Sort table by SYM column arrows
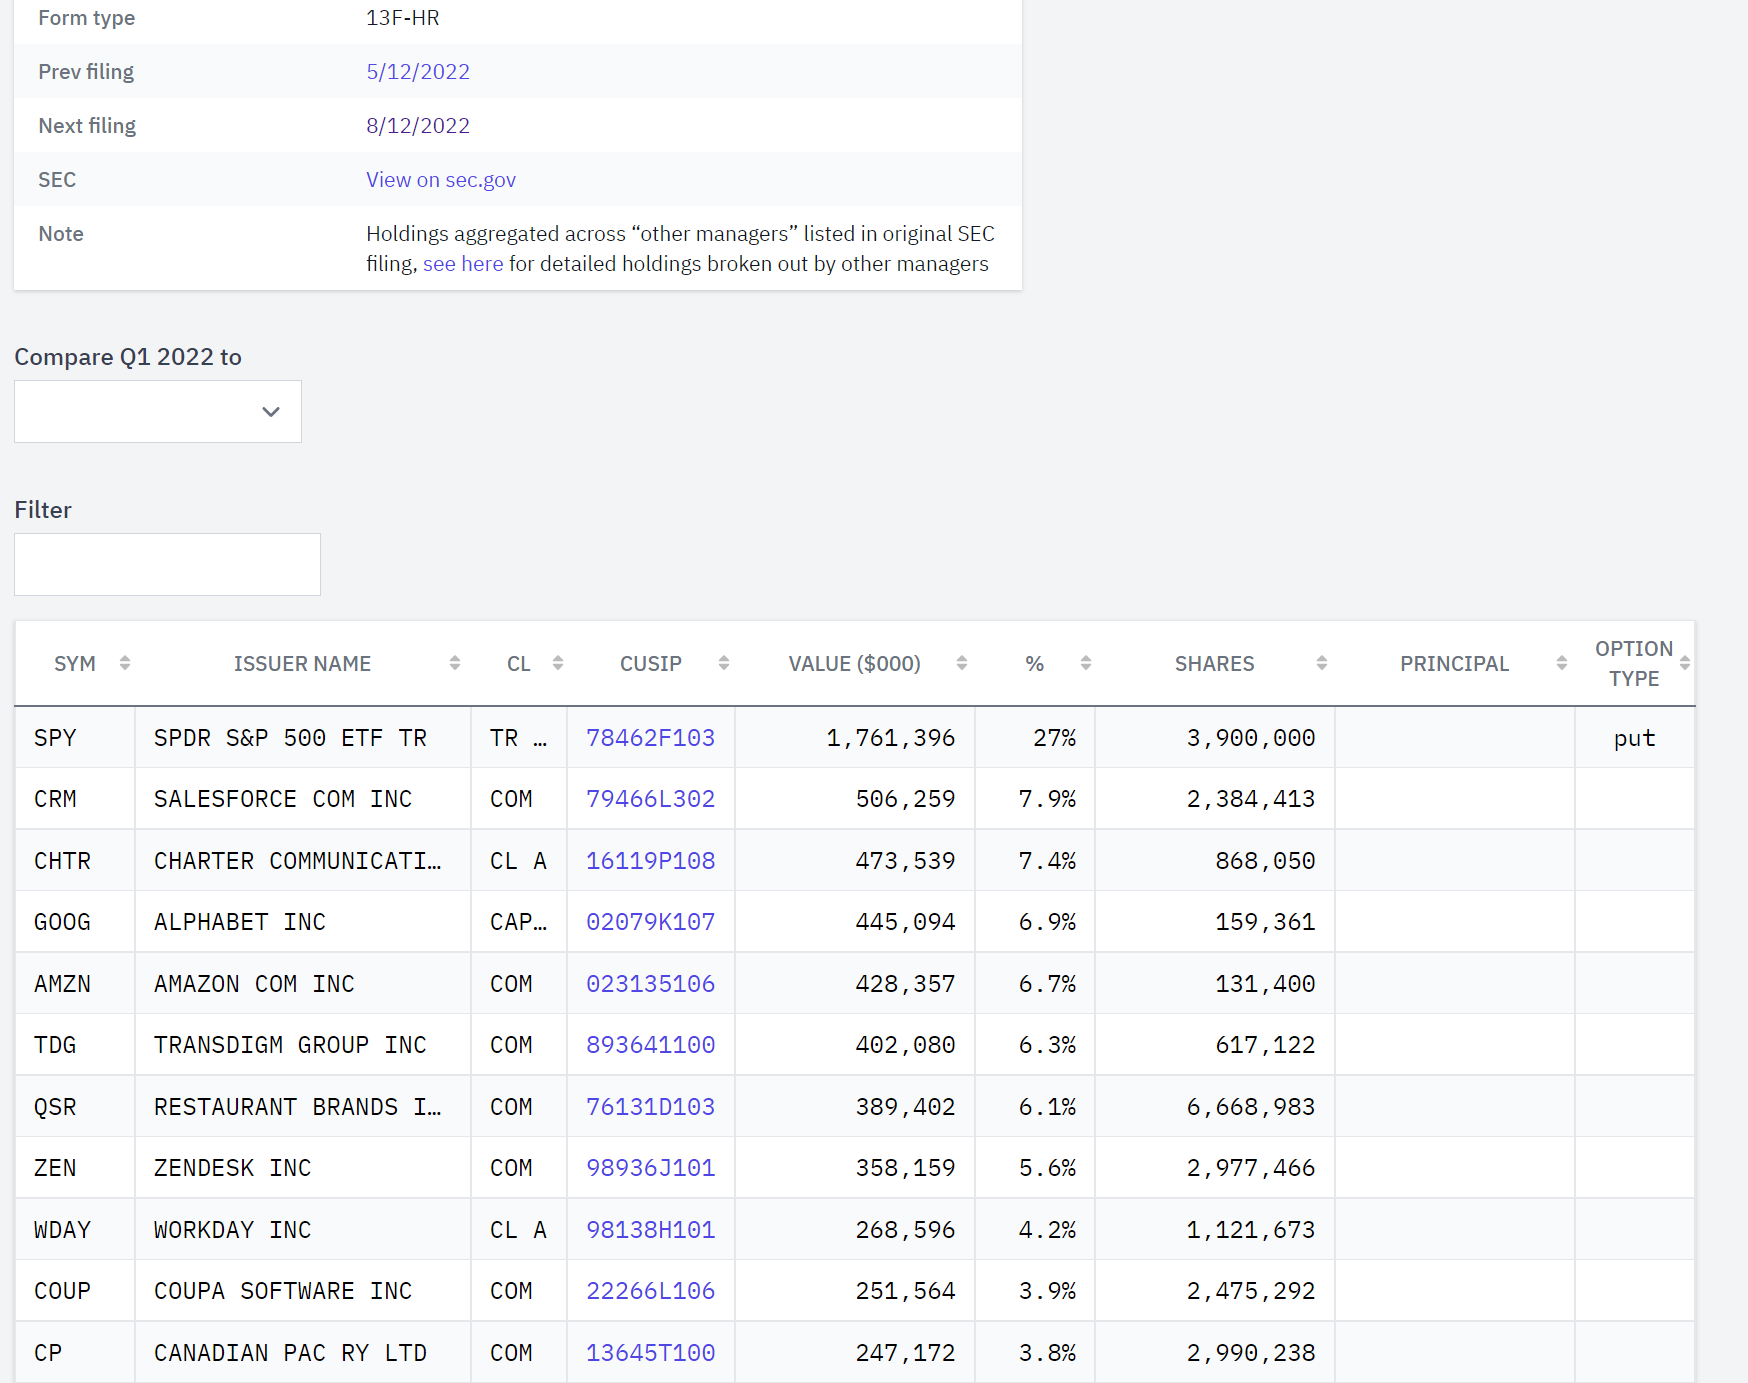The height and width of the screenshot is (1383, 1748). coord(125,663)
